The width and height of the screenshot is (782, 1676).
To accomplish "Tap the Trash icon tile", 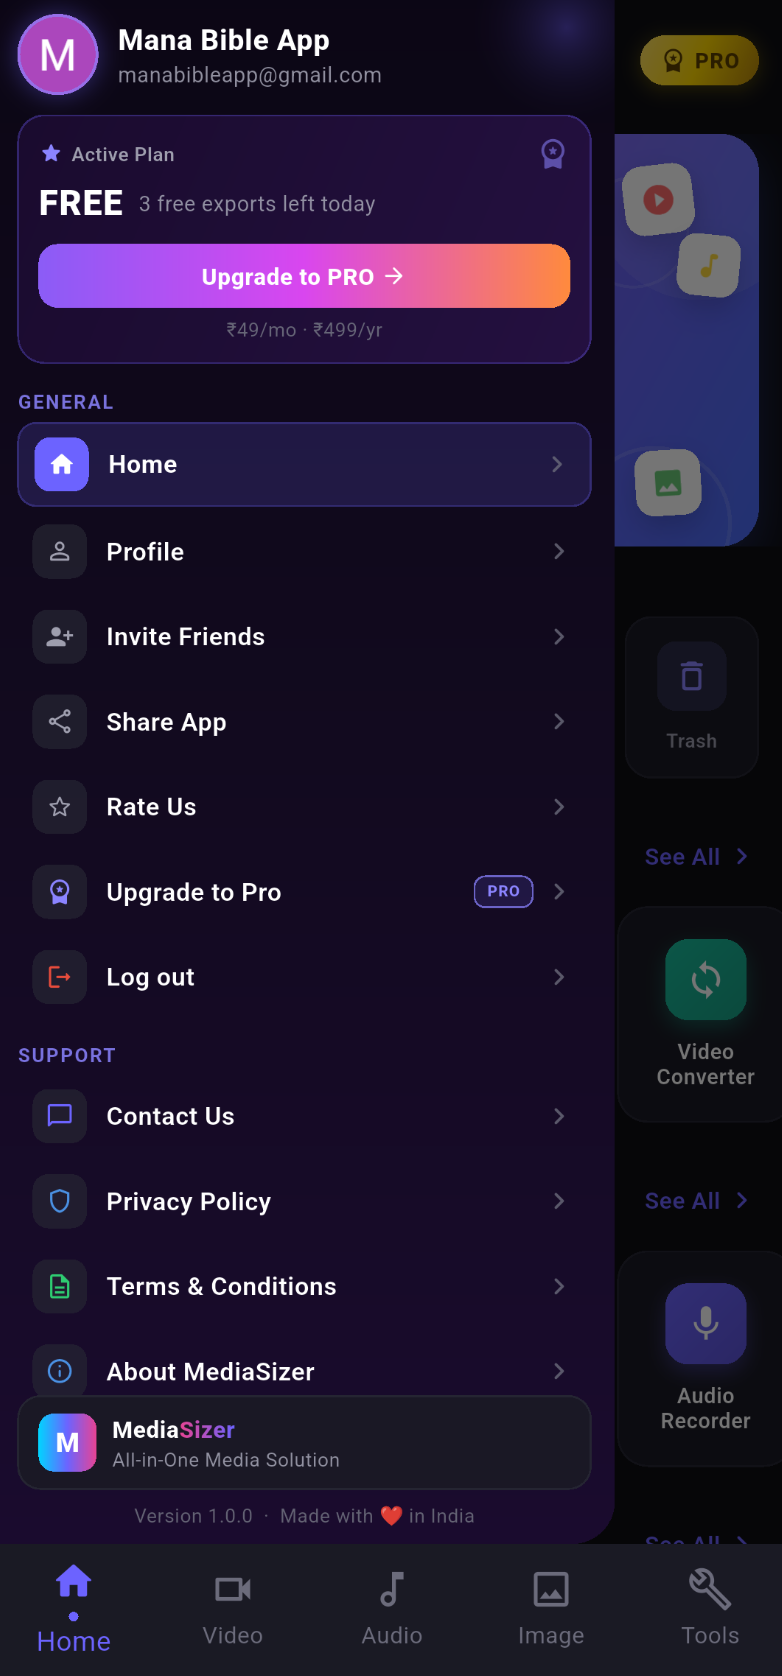I will (691, 677).
